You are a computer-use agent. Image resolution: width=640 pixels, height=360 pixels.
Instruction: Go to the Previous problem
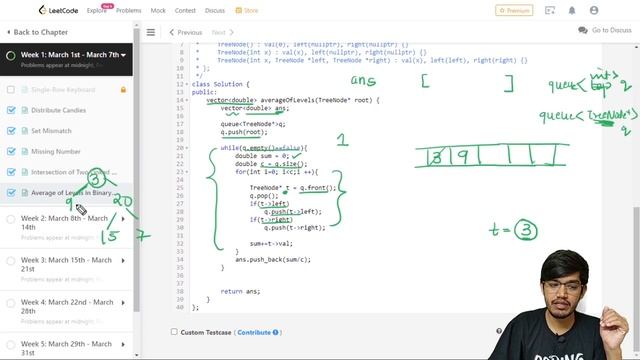click(186, 32)
